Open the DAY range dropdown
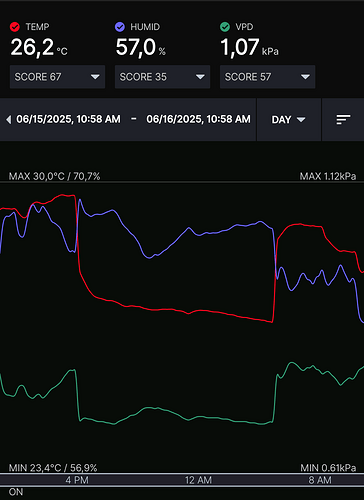 [x=288, y=119]
